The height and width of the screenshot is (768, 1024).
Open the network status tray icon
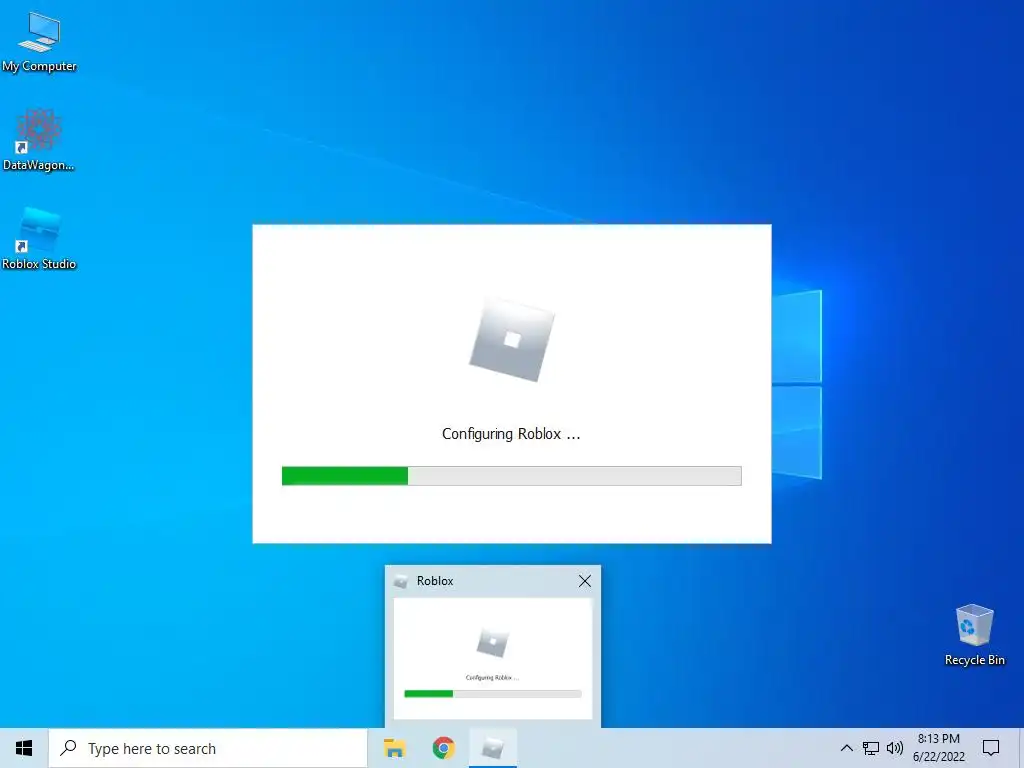click(871, 748)
